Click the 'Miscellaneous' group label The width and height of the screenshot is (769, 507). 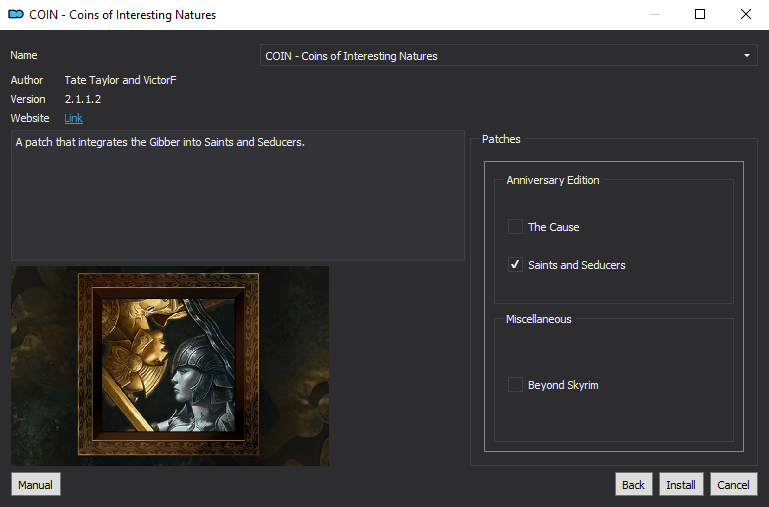[x=538, y=319]
